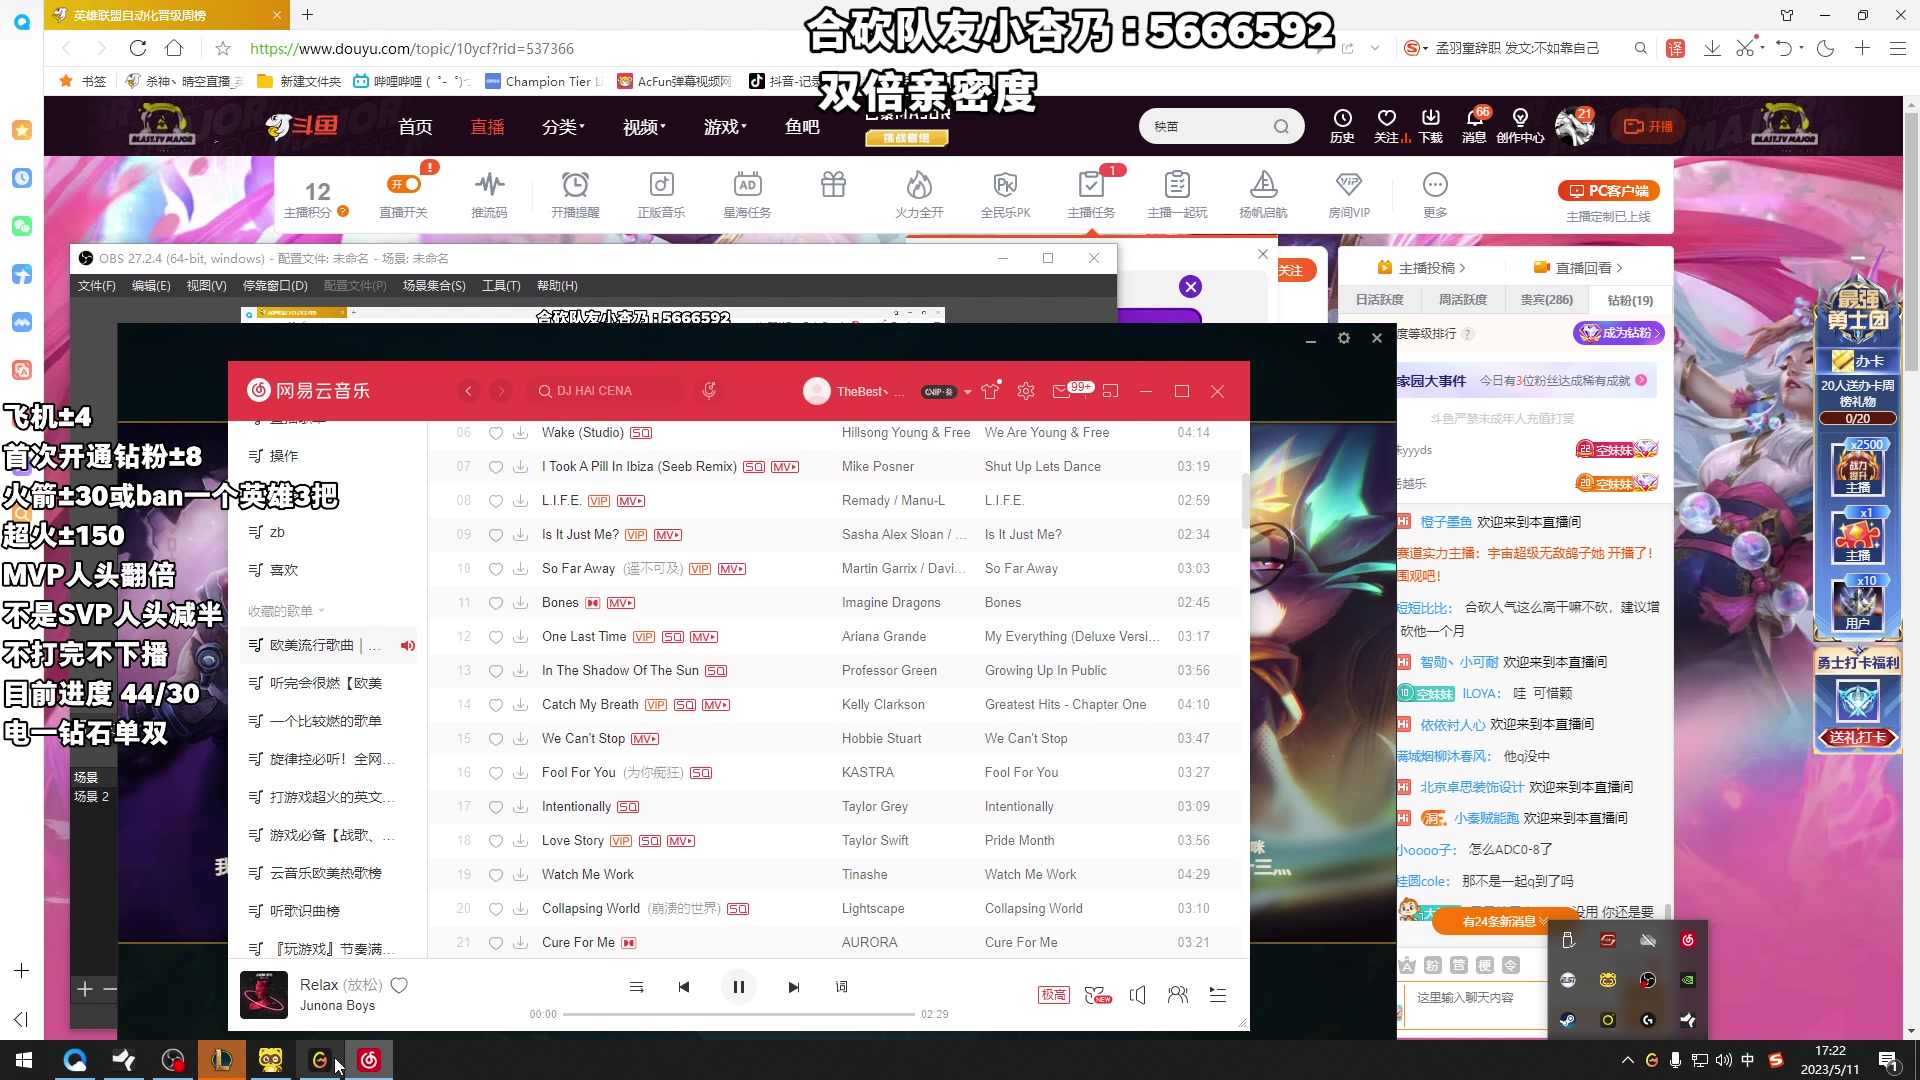Open lyrics panel with 词 icon
This screenshot has width=1920, height=1080.
[x=842, y=987]
